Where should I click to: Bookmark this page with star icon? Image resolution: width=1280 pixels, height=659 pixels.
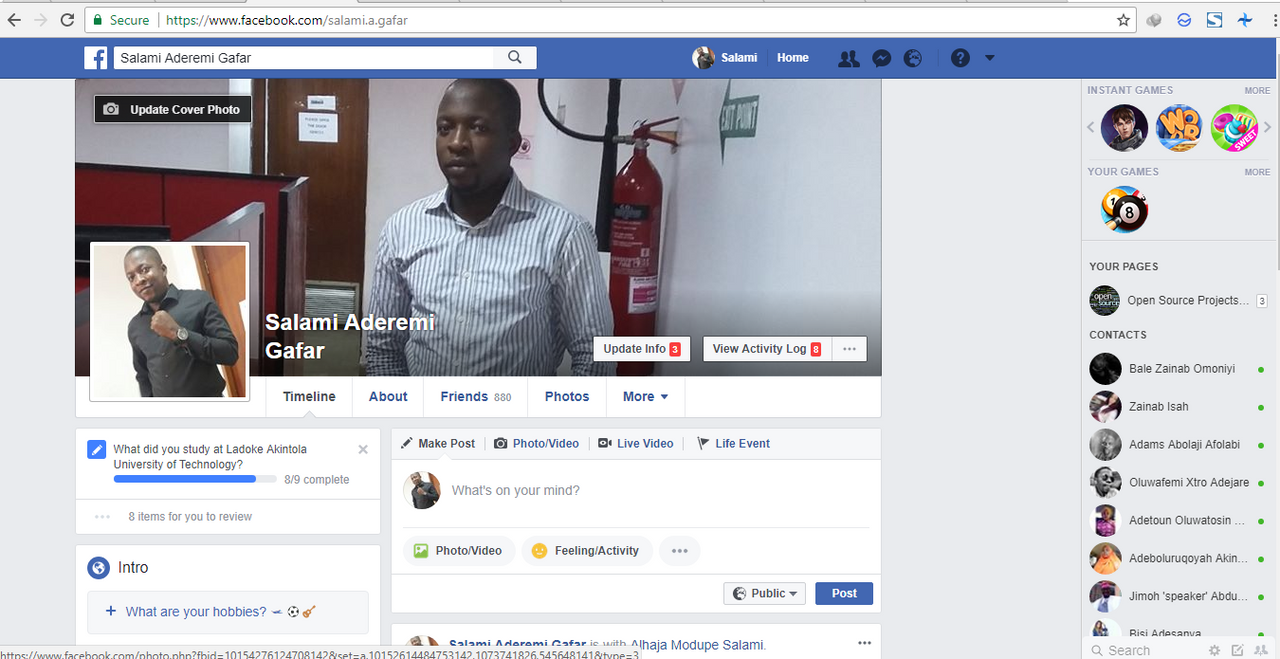[x=1123, y=20]
